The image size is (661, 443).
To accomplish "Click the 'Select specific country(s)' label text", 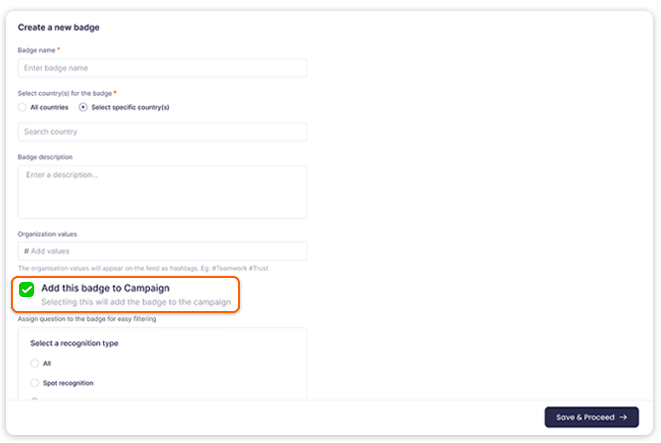I will (130, 107).
